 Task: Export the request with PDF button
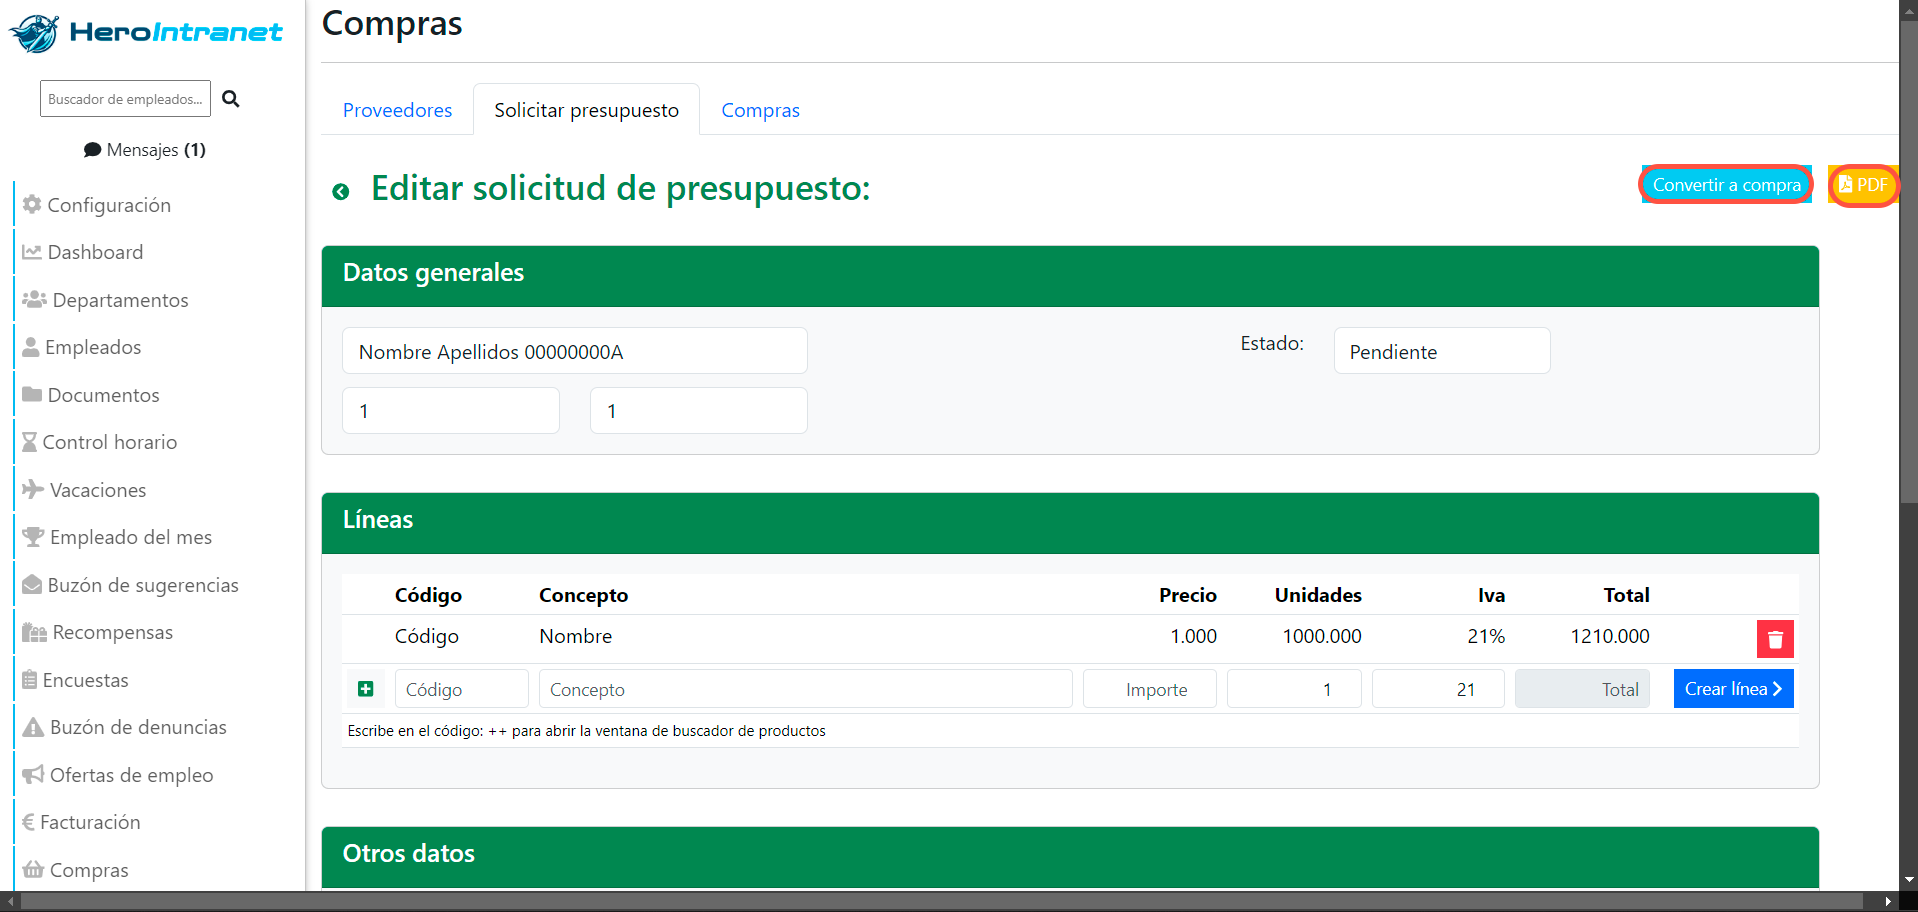click(1863, 185)
